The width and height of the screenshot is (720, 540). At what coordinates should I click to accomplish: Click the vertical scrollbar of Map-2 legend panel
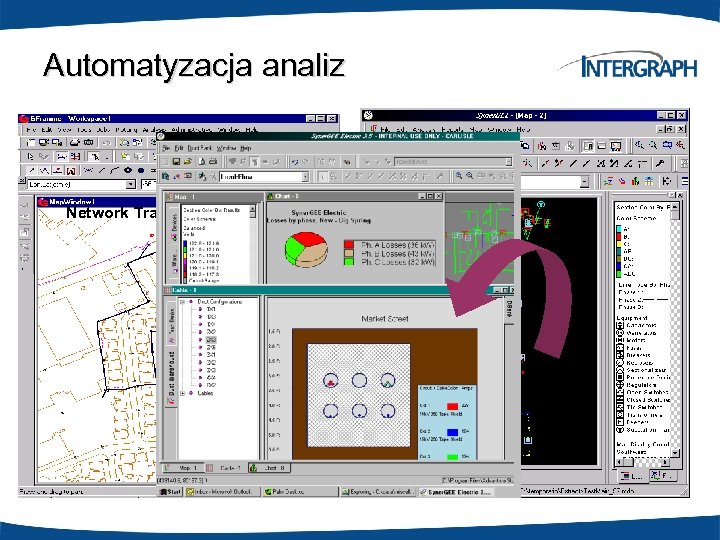click(x=675, y=330)
